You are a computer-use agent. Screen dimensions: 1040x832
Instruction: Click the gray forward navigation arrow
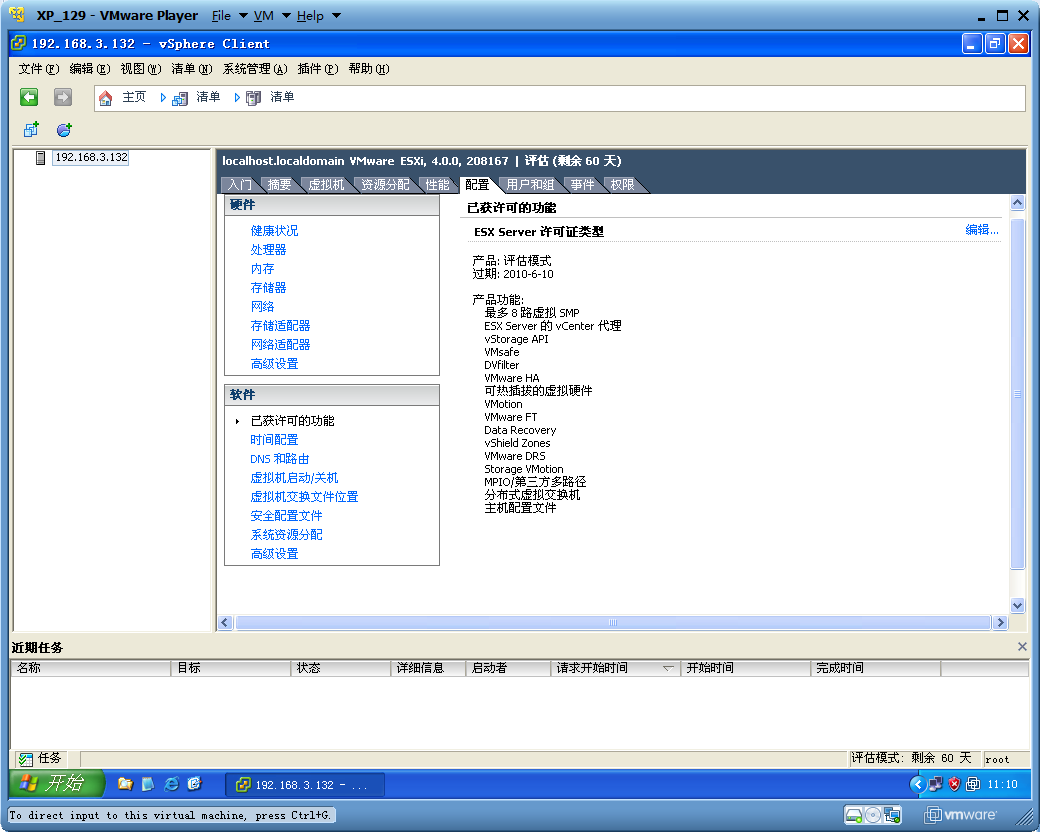point(63,98)
